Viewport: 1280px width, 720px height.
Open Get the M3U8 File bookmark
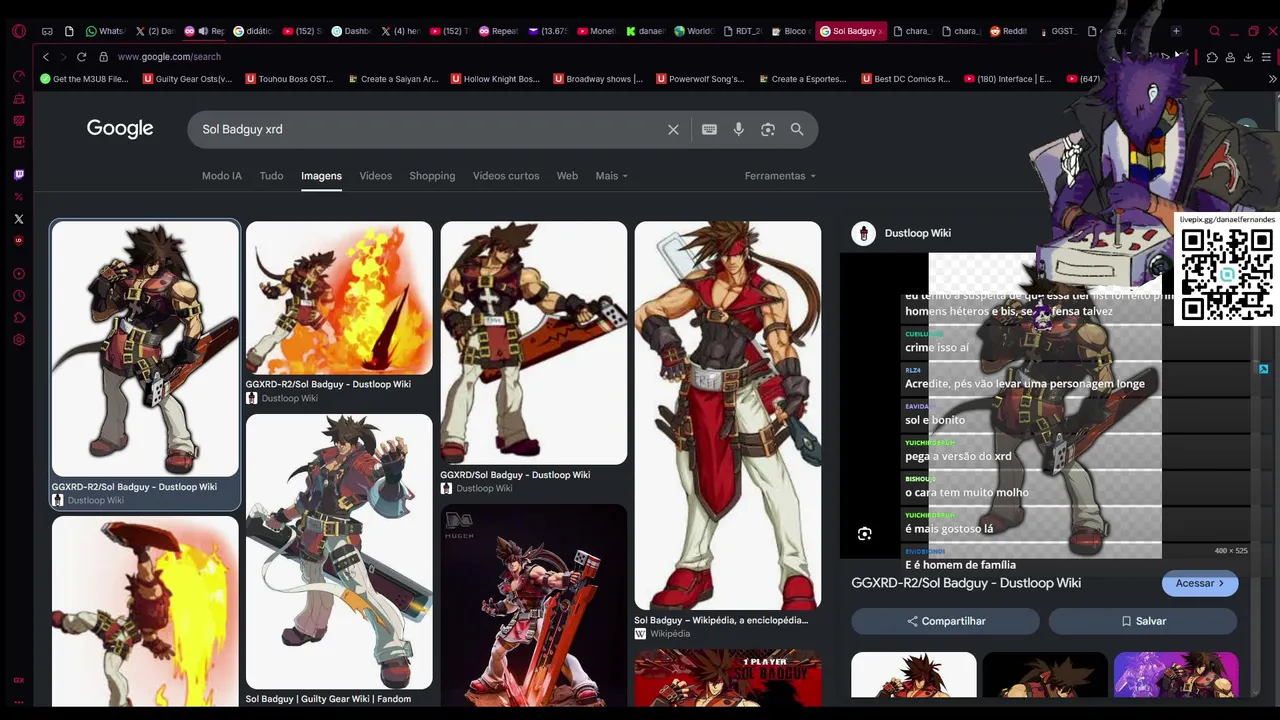[x=84, y=79]
